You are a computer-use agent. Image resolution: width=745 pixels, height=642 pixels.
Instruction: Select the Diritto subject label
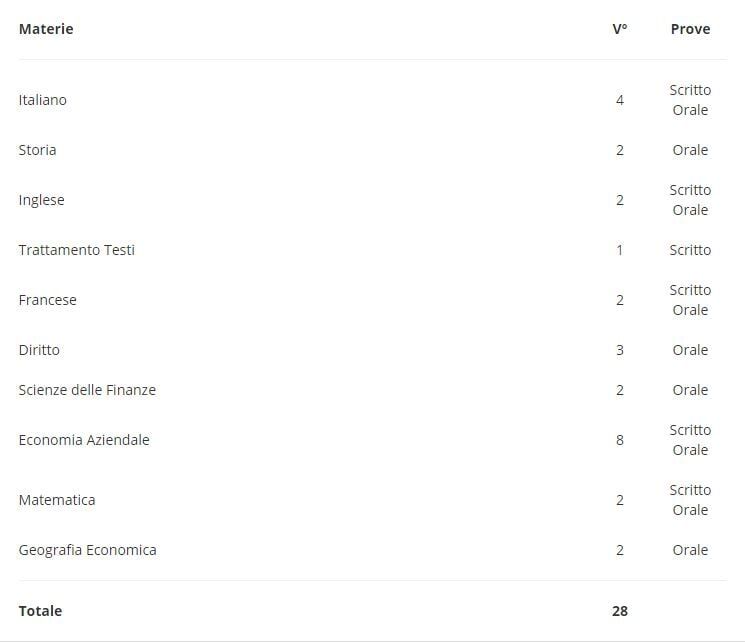click(39, 350)
